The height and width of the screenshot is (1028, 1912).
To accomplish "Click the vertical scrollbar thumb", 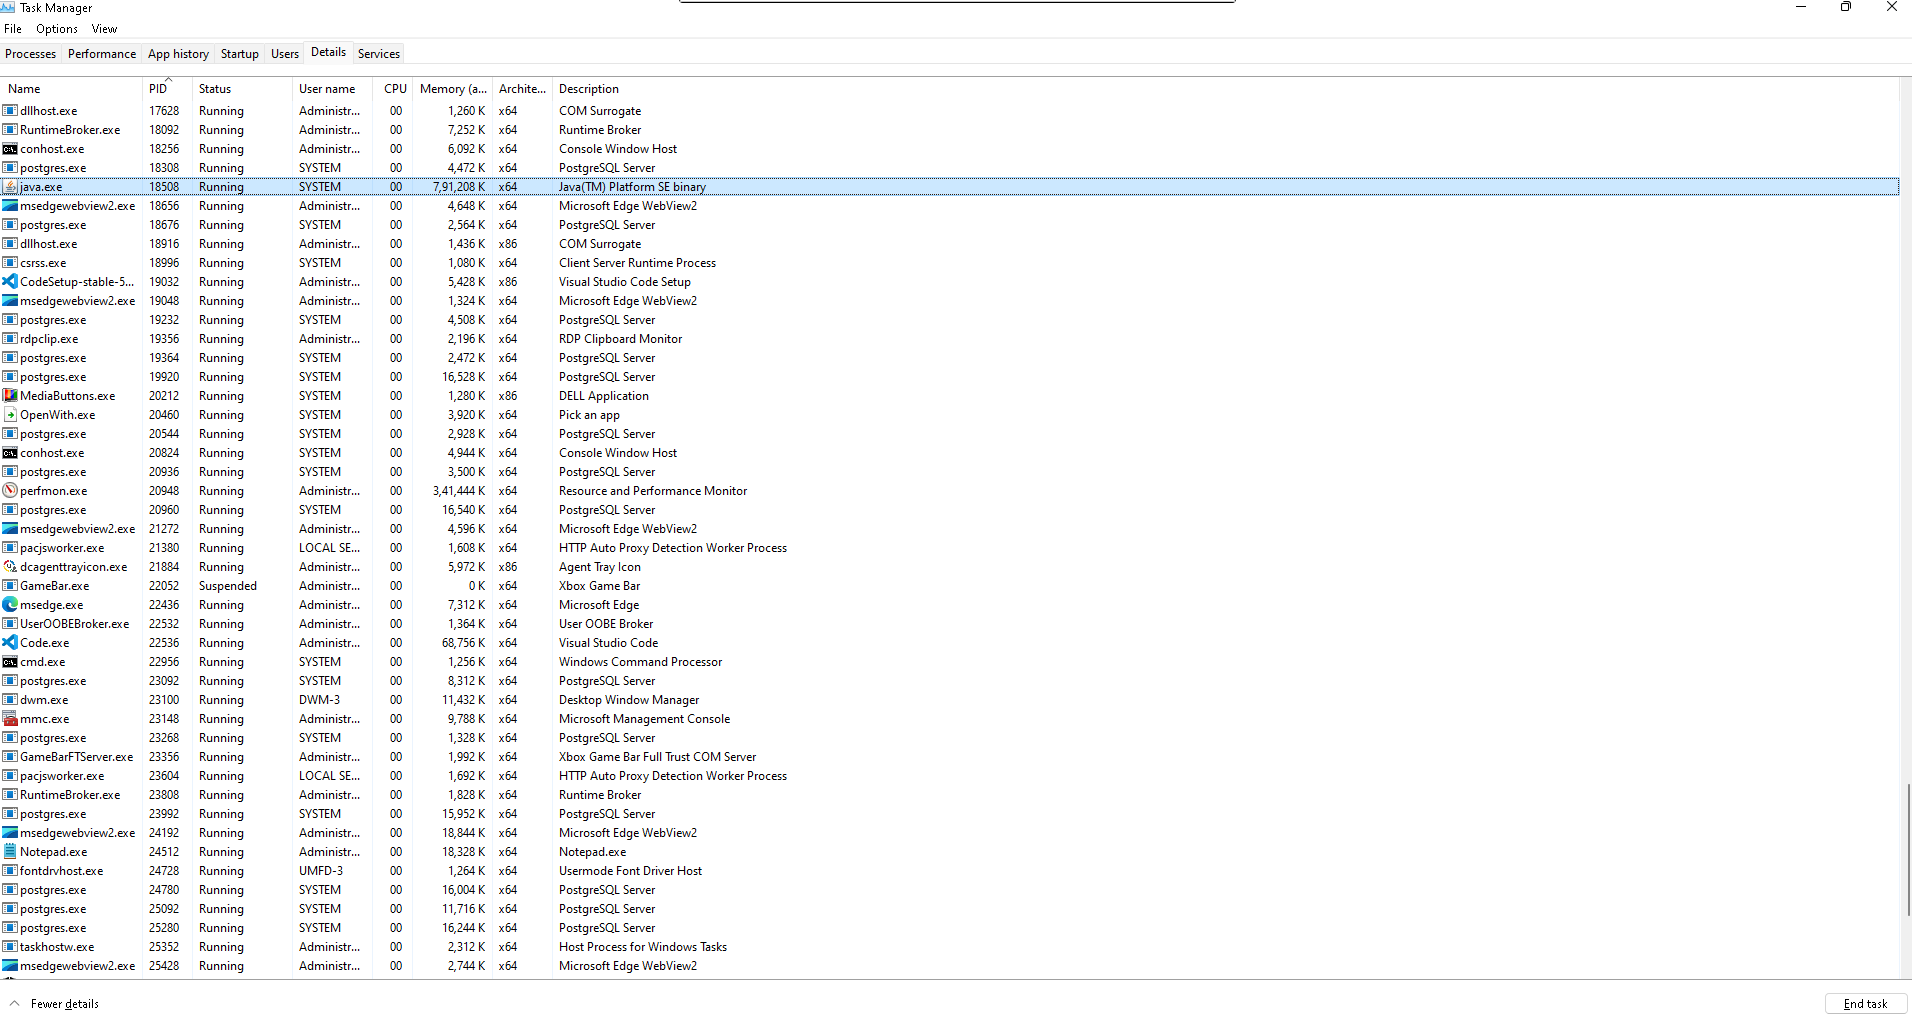I will tap(1907, 848).
